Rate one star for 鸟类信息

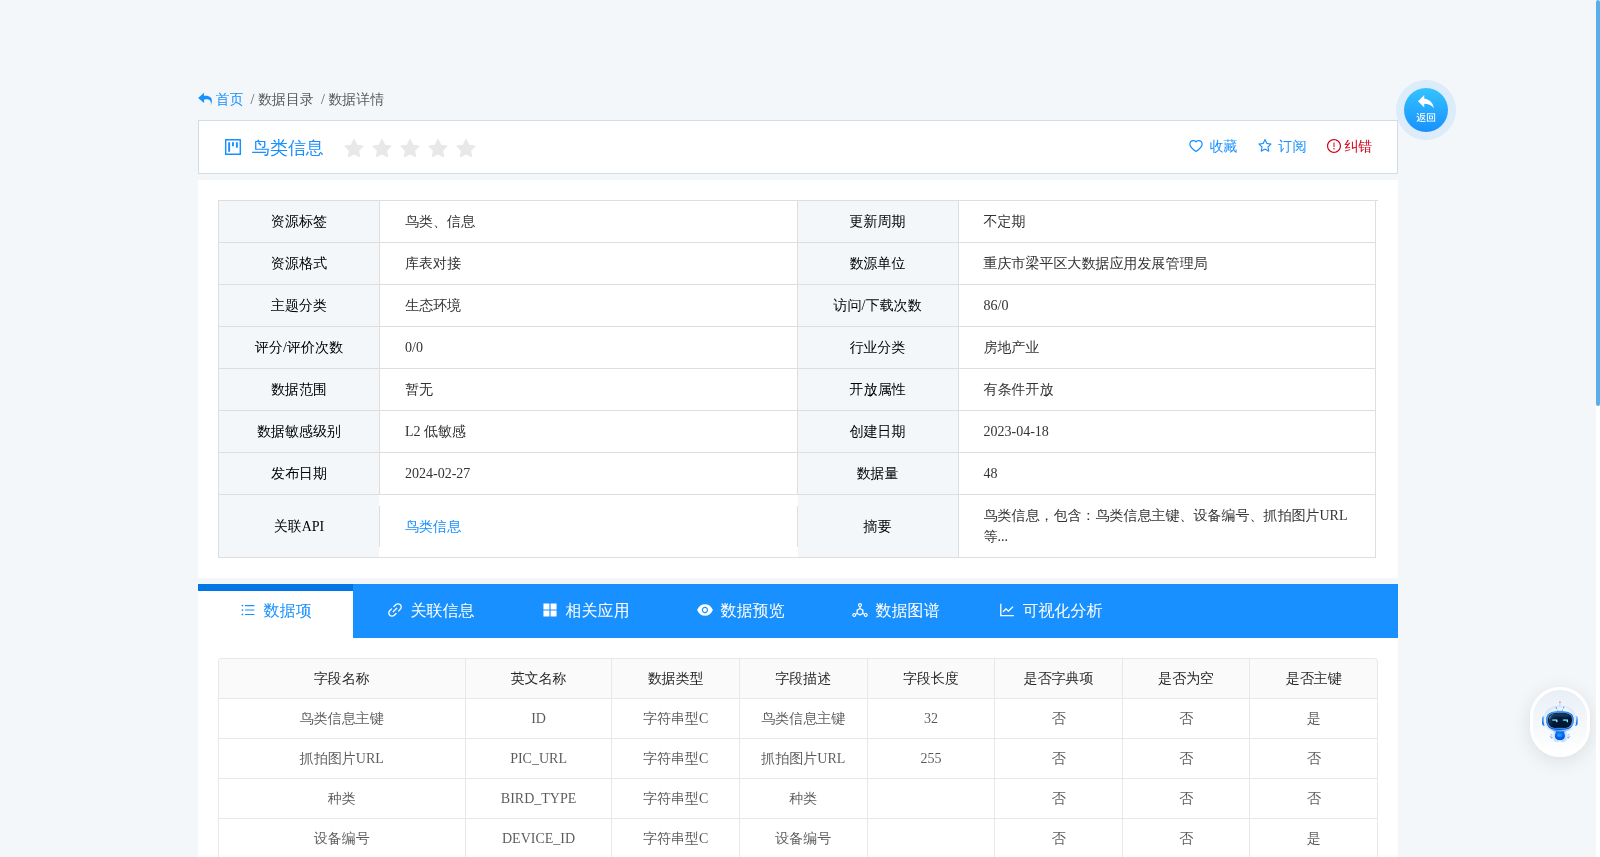[354, 148]
